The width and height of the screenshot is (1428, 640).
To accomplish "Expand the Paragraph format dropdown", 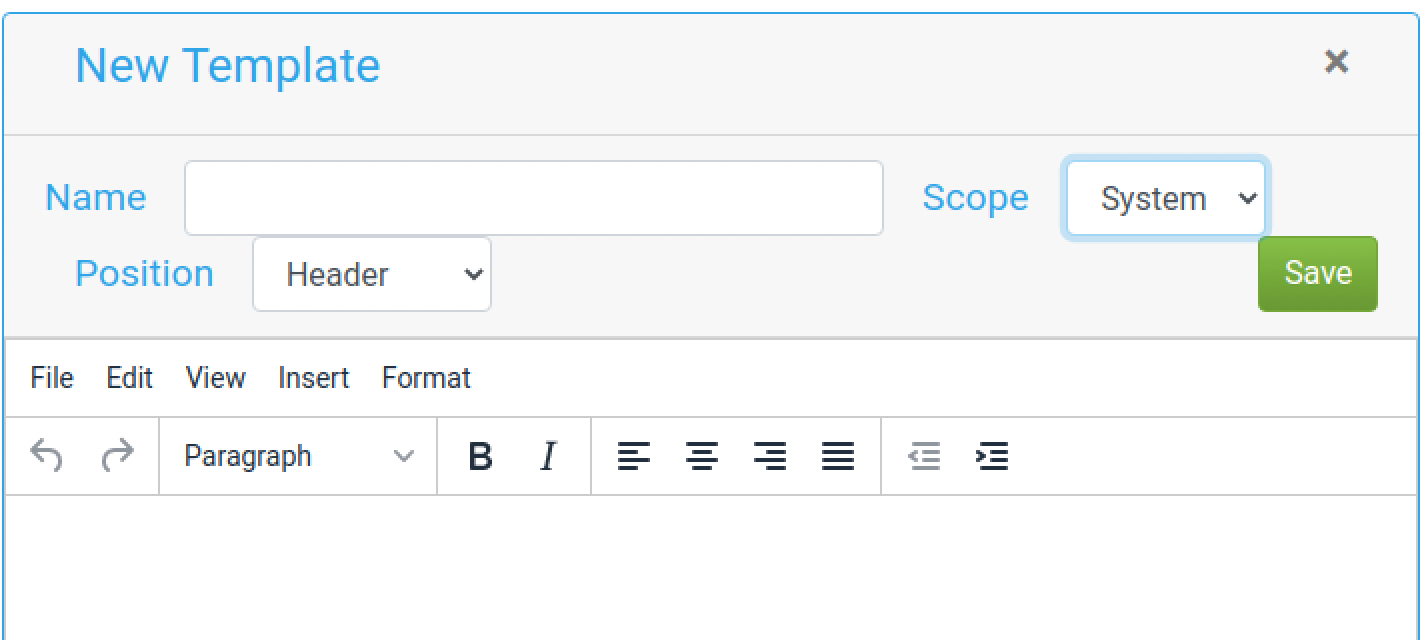I will (298, 456).
